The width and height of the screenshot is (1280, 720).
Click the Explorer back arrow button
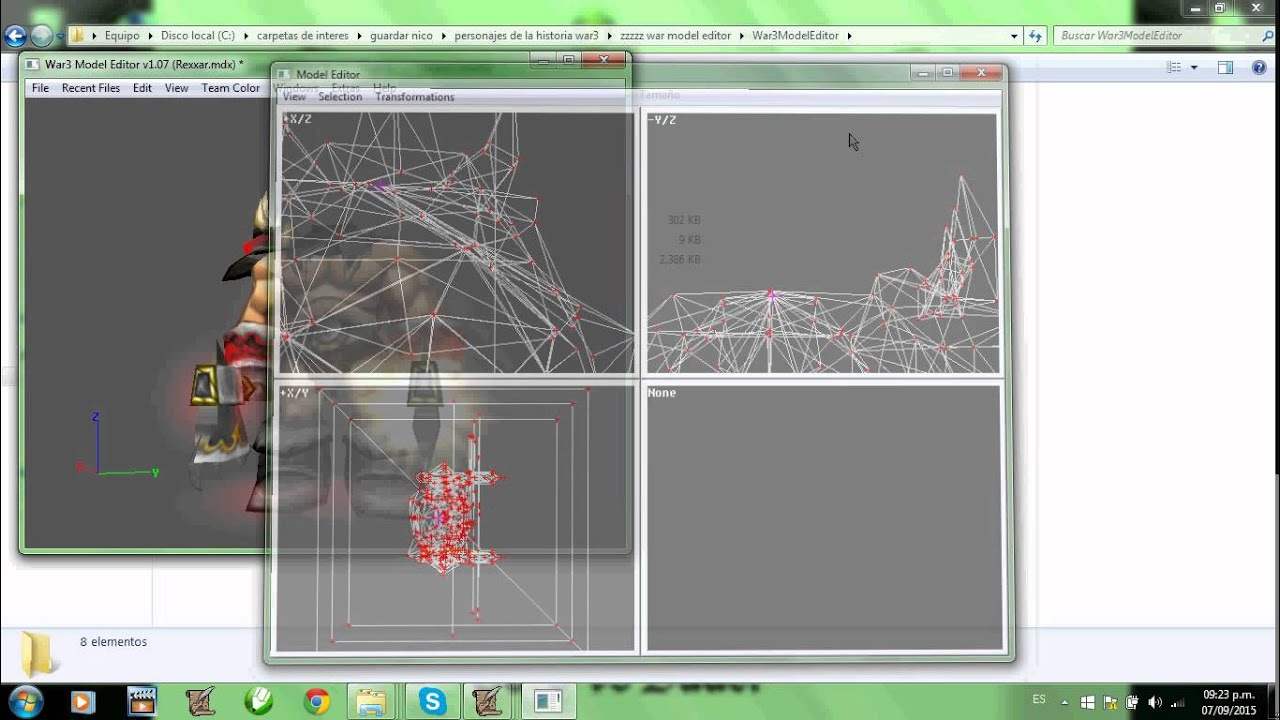pyautogui.click(x=15, y=36)
